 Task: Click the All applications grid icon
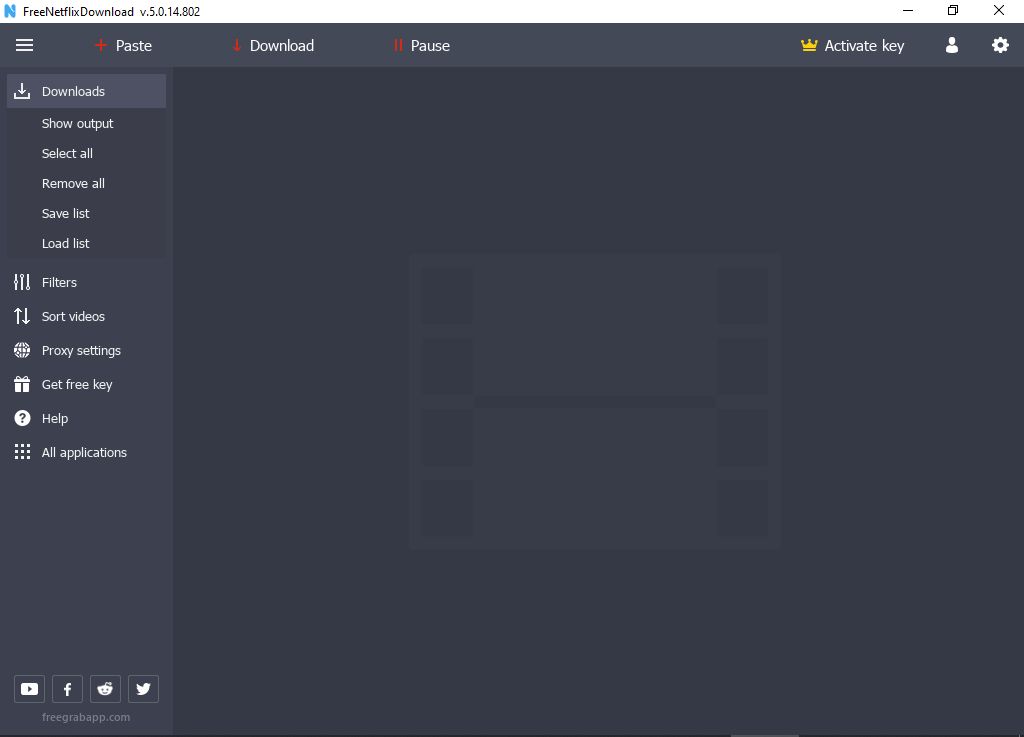[x=22, y=452]
